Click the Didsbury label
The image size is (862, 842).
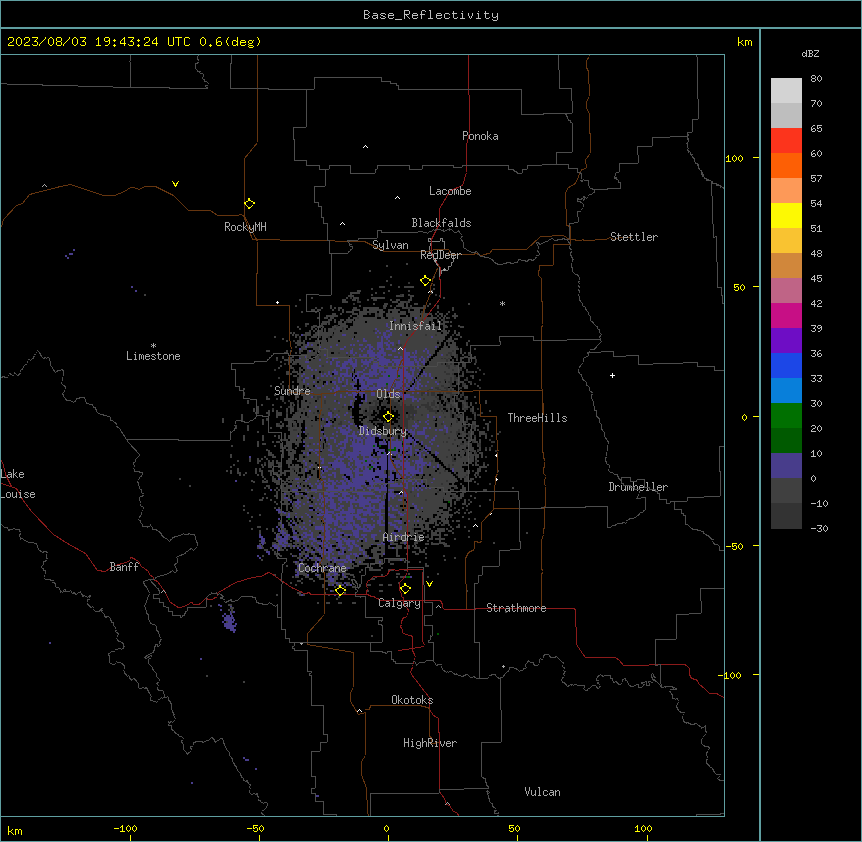pyautogui.click(x=383, y=431)
